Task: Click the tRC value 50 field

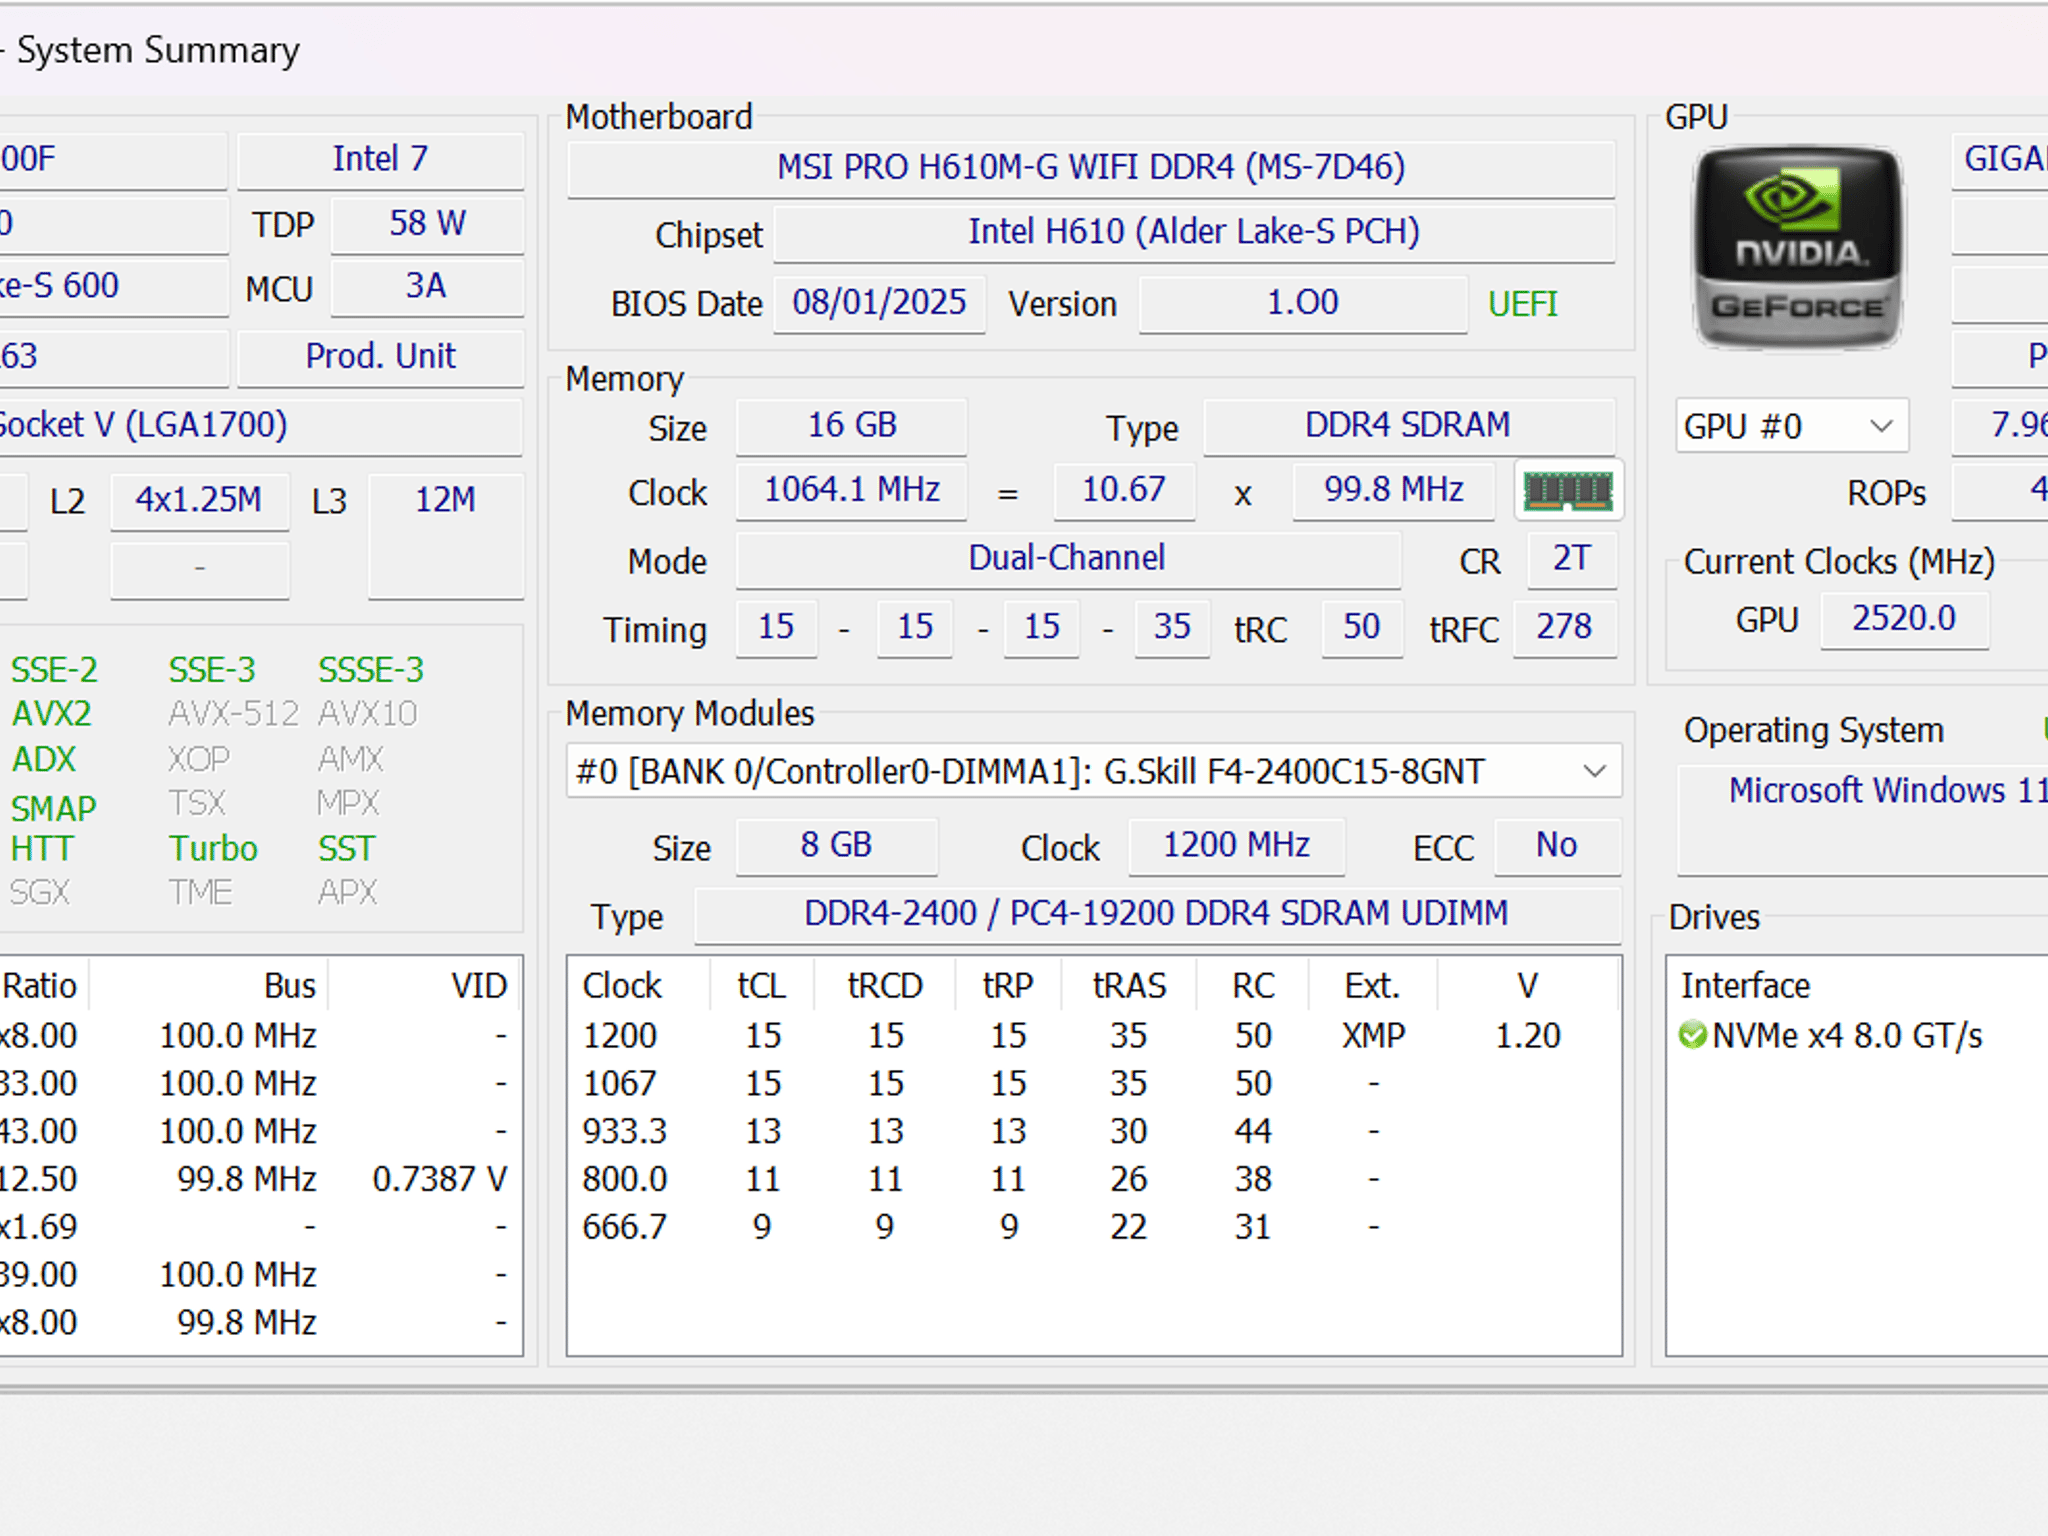Action: [x=1362, y=628]
